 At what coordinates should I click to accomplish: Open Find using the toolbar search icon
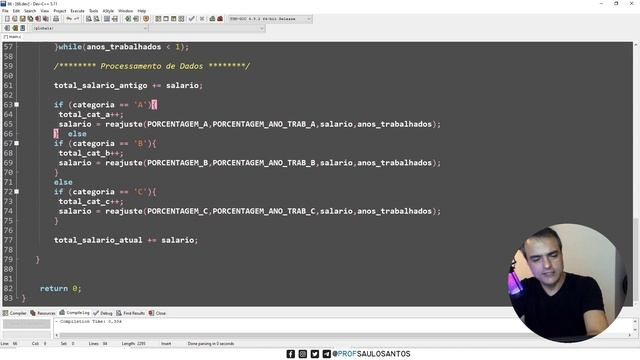pyautogui.click(x=89, y=19)
